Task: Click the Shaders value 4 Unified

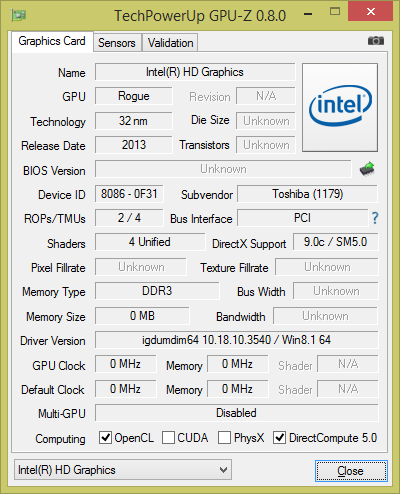Action: pos(150,242)
